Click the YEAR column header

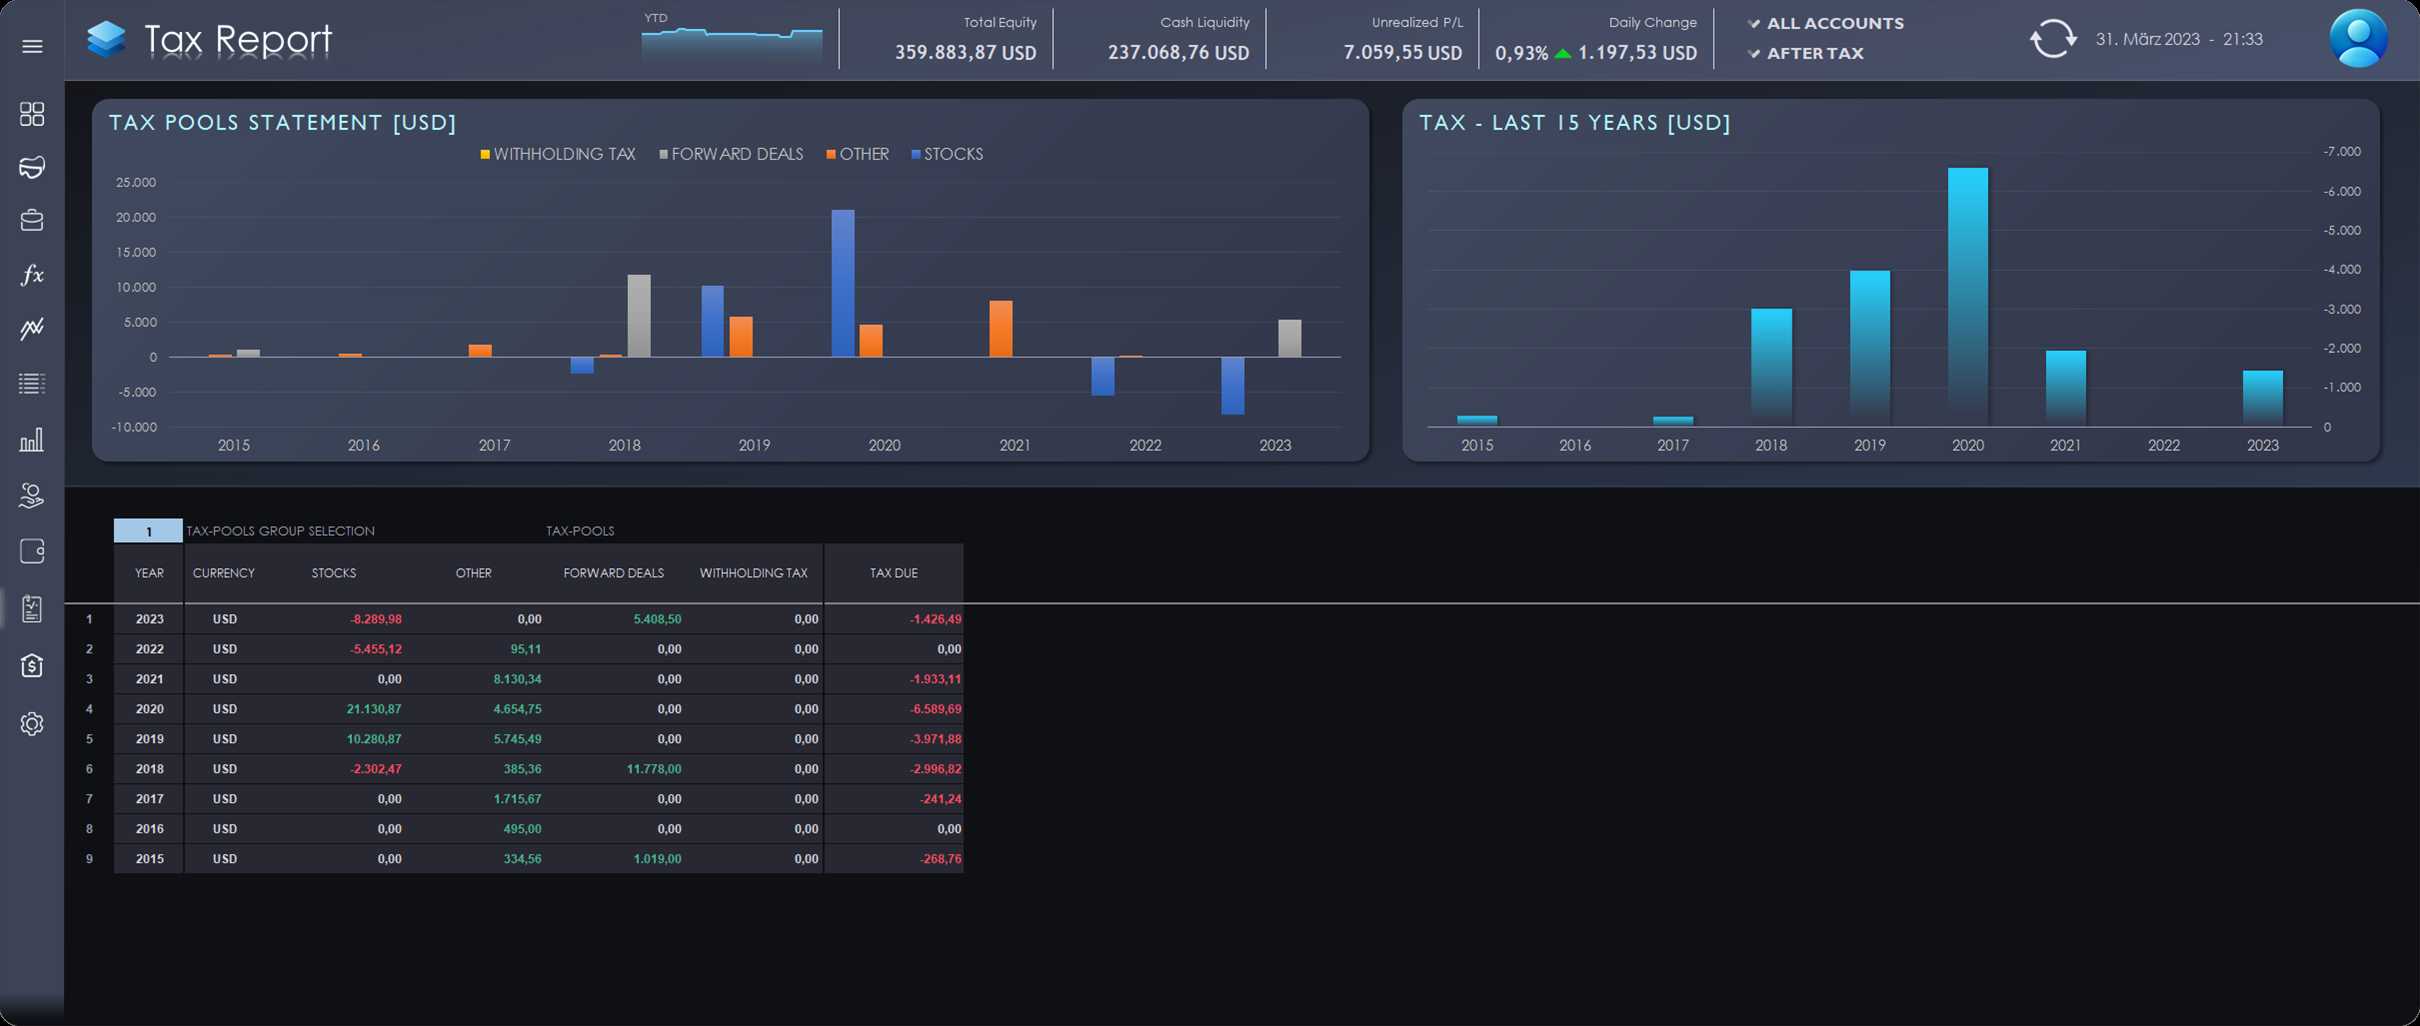(149, 573)
